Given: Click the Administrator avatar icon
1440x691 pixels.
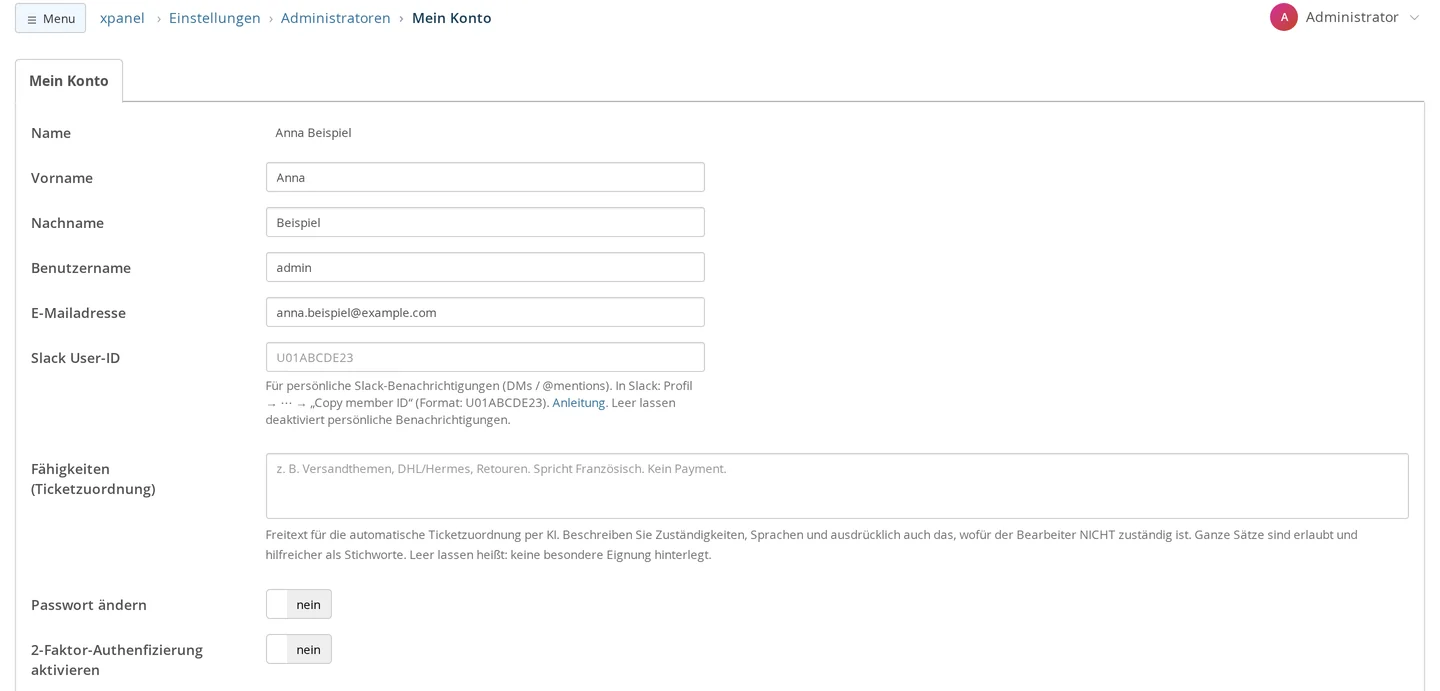Looking at the screenshot, I should tap(1284, 17).
